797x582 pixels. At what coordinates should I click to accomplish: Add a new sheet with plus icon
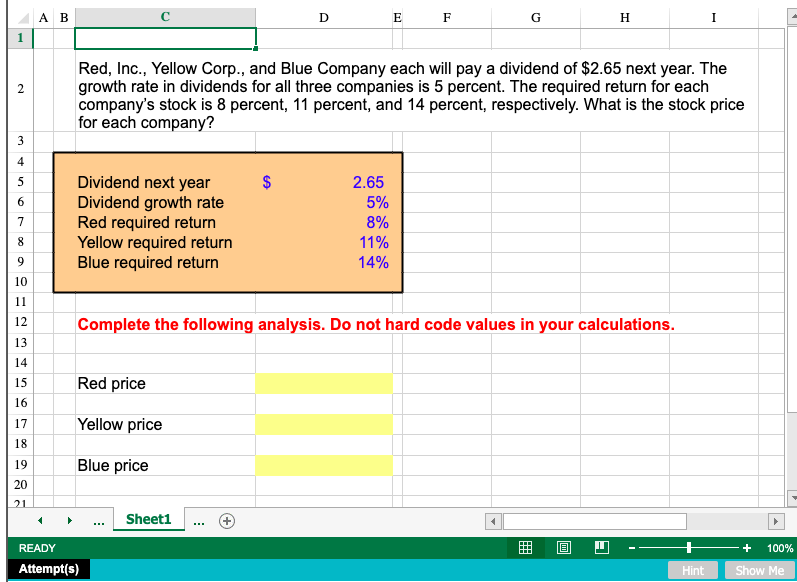227,521
